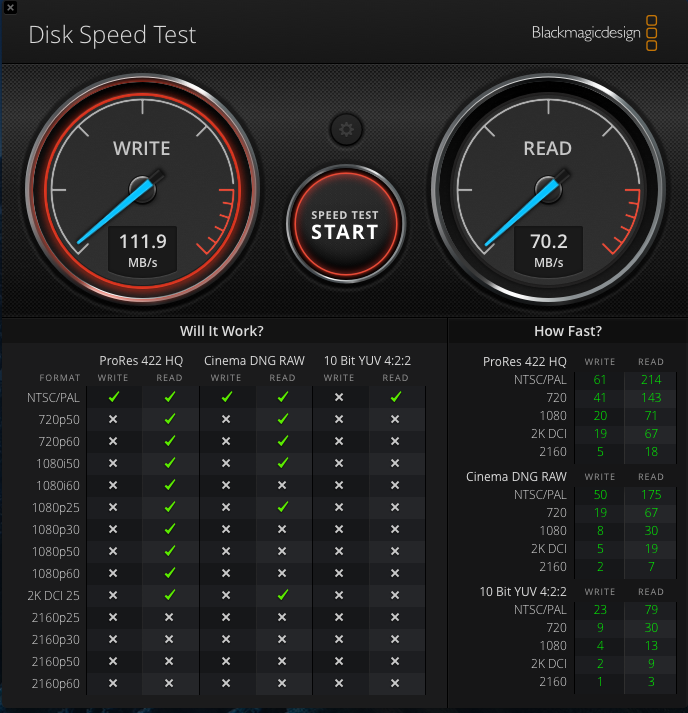Click the NTSC/PAL Cinema DNG RAW write checkmark
Screen dimensions: 688x713
(x=226, y=397)
